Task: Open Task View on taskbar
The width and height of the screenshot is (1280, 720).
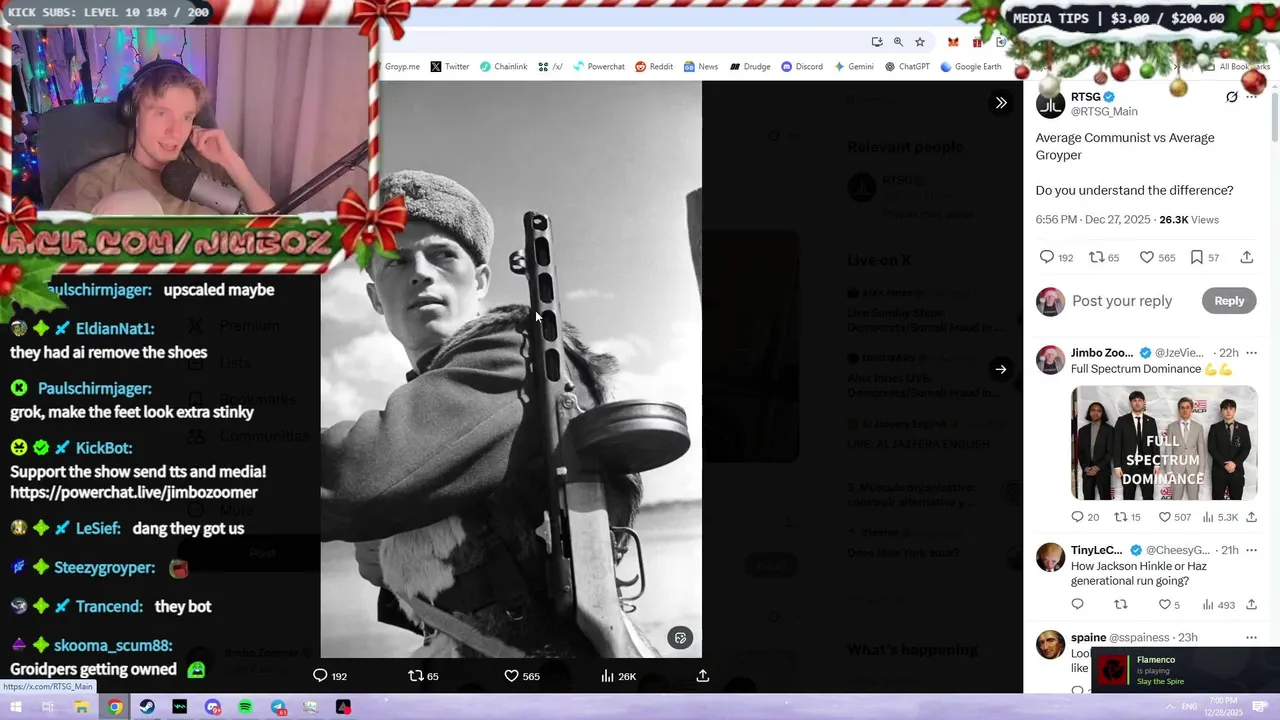Action: point(47,707)
